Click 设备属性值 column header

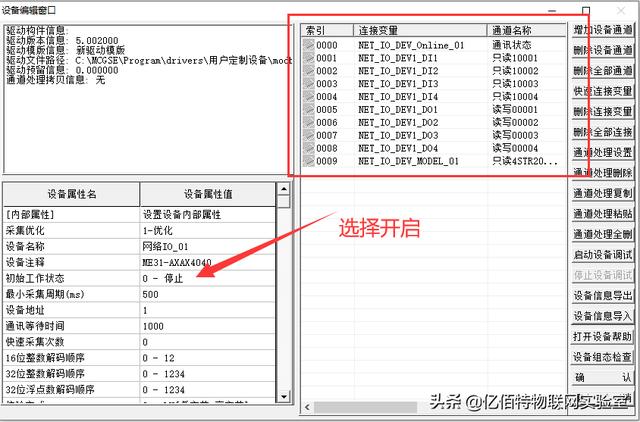[208, 194]
